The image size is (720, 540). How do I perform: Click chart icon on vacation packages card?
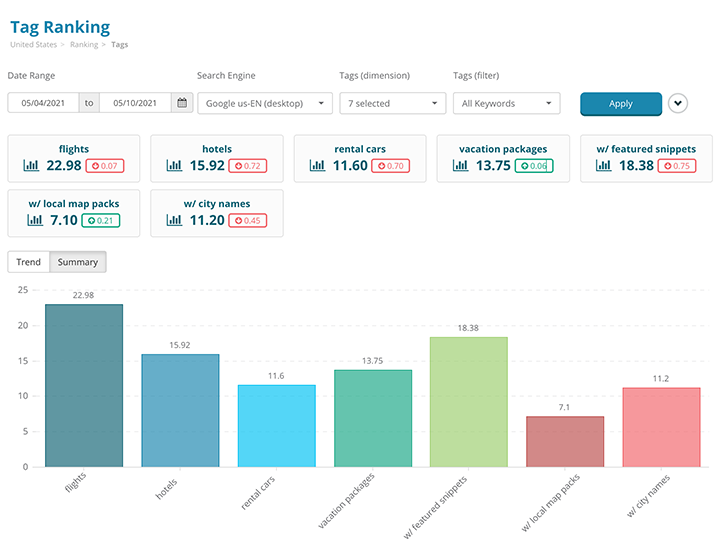click(460, 165)
